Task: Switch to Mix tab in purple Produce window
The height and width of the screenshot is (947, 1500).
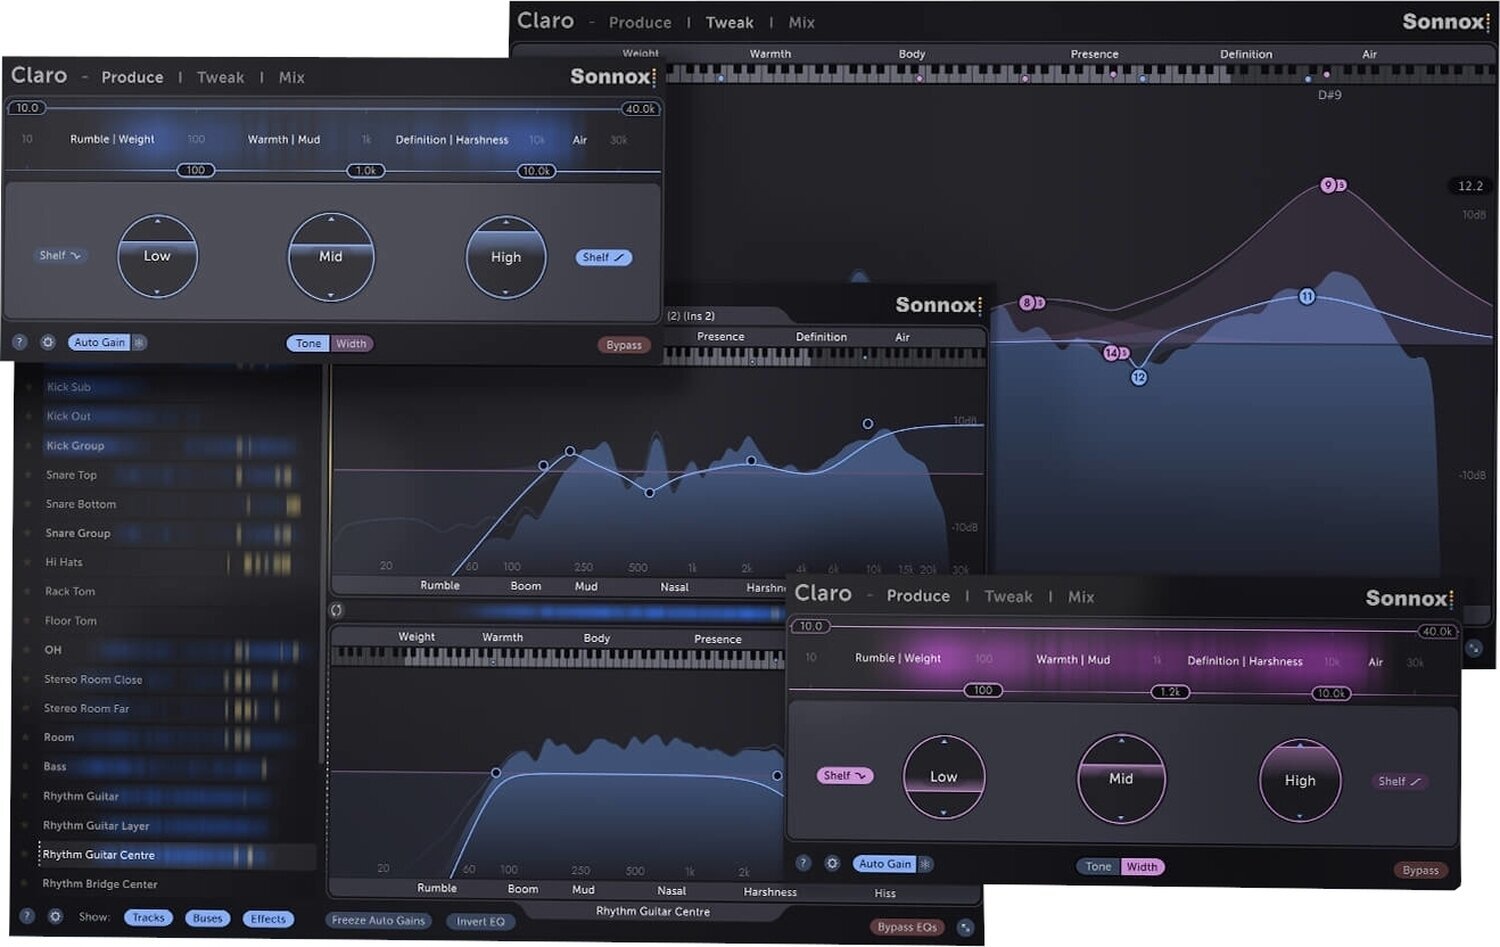Action: (1081, 597)
